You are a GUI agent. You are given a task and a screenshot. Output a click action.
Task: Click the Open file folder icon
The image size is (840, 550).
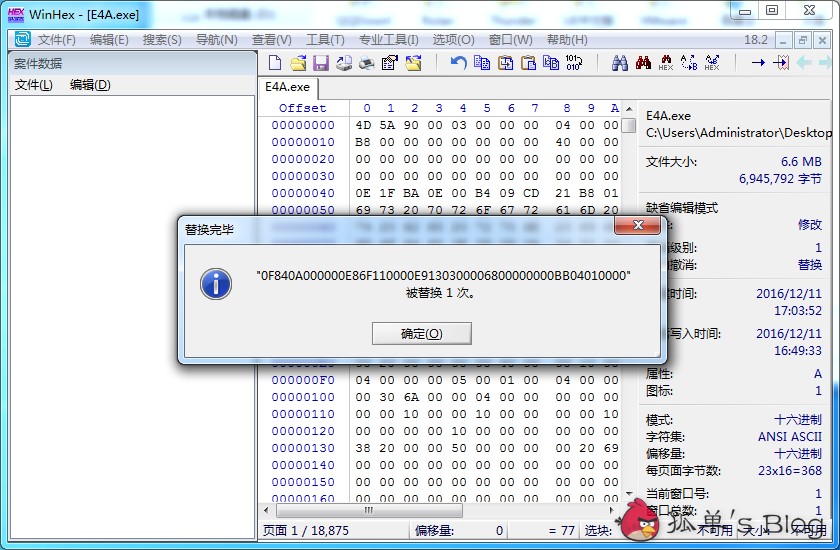click(x=298, y=63)
